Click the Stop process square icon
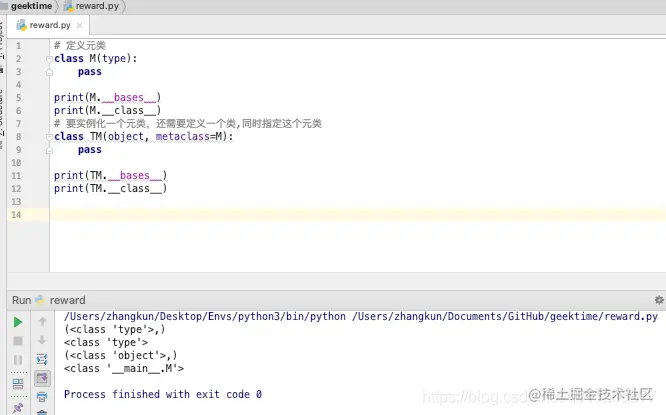 click(18, 341)
